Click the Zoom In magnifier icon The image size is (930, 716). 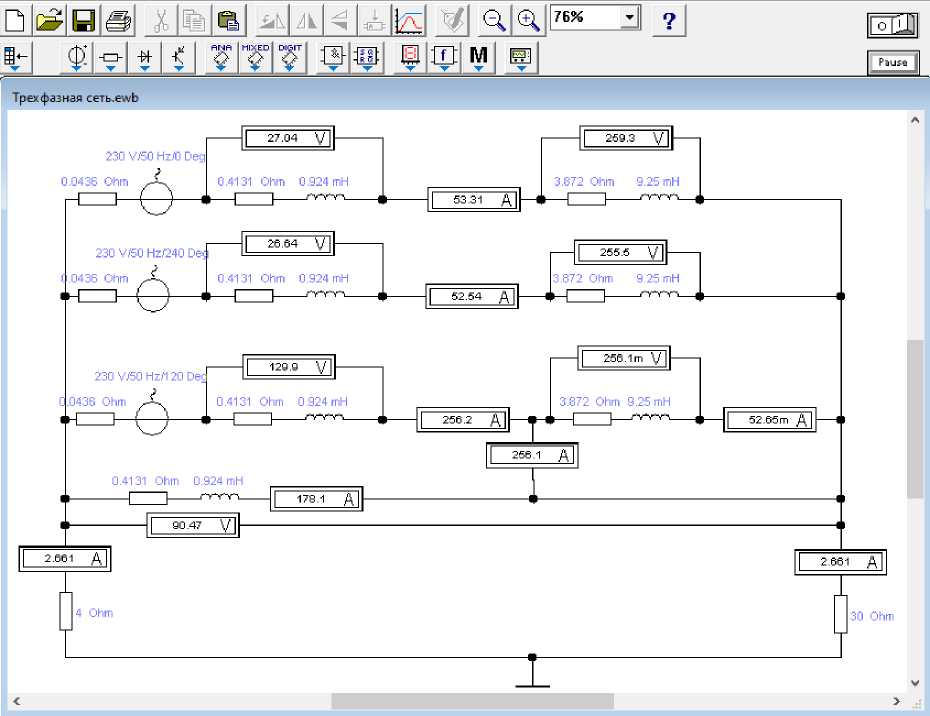pyautogui.click(x=528, y=19)
